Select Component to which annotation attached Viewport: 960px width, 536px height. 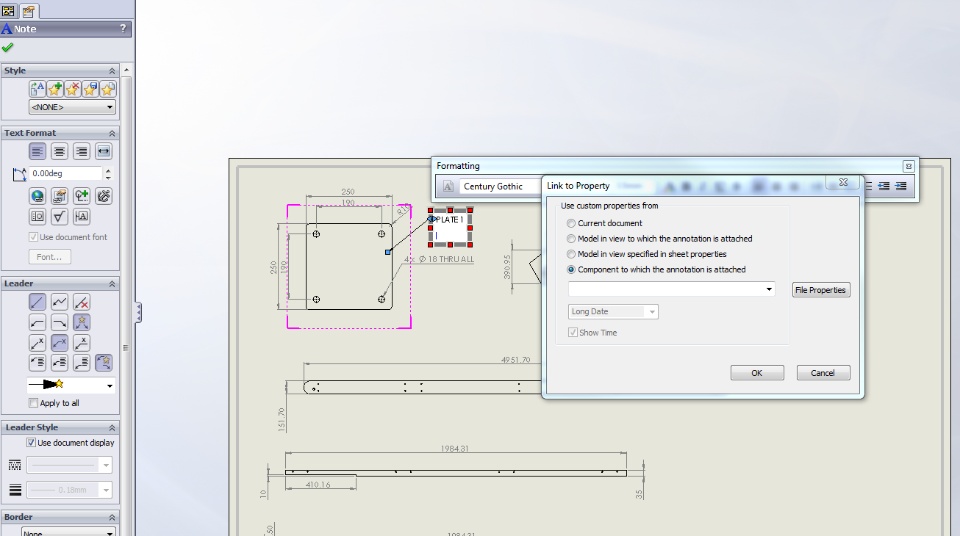(571, 270)
